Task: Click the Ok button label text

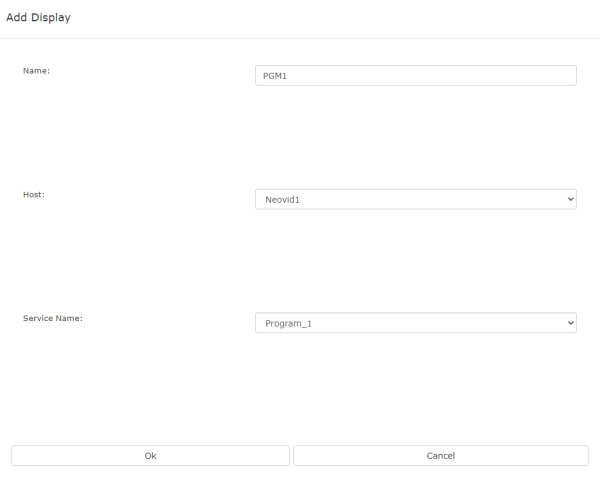Action: 150,456
